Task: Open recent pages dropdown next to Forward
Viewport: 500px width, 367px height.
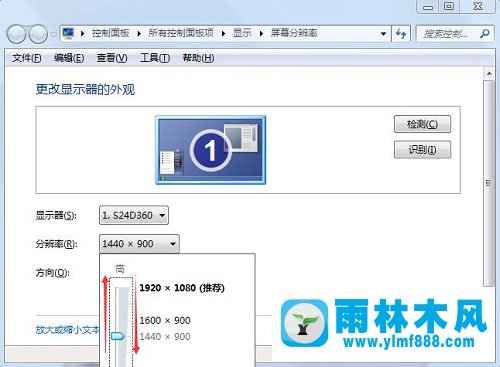Action: pyautogui.click(x=53, y=34)
